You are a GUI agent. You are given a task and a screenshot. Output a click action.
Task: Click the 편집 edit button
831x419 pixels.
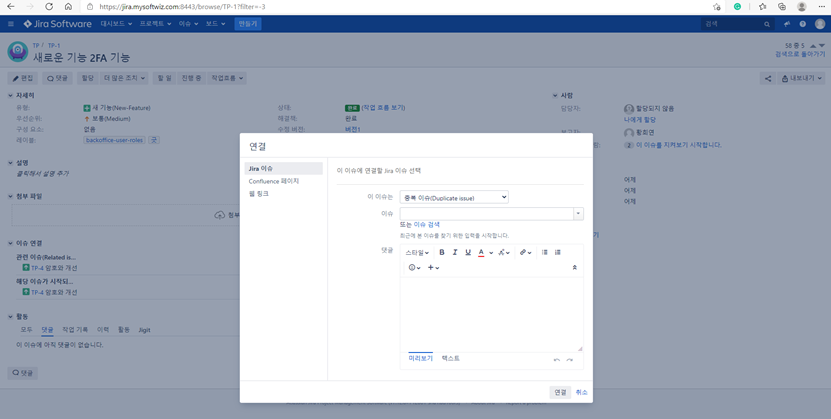coord(23,78)
